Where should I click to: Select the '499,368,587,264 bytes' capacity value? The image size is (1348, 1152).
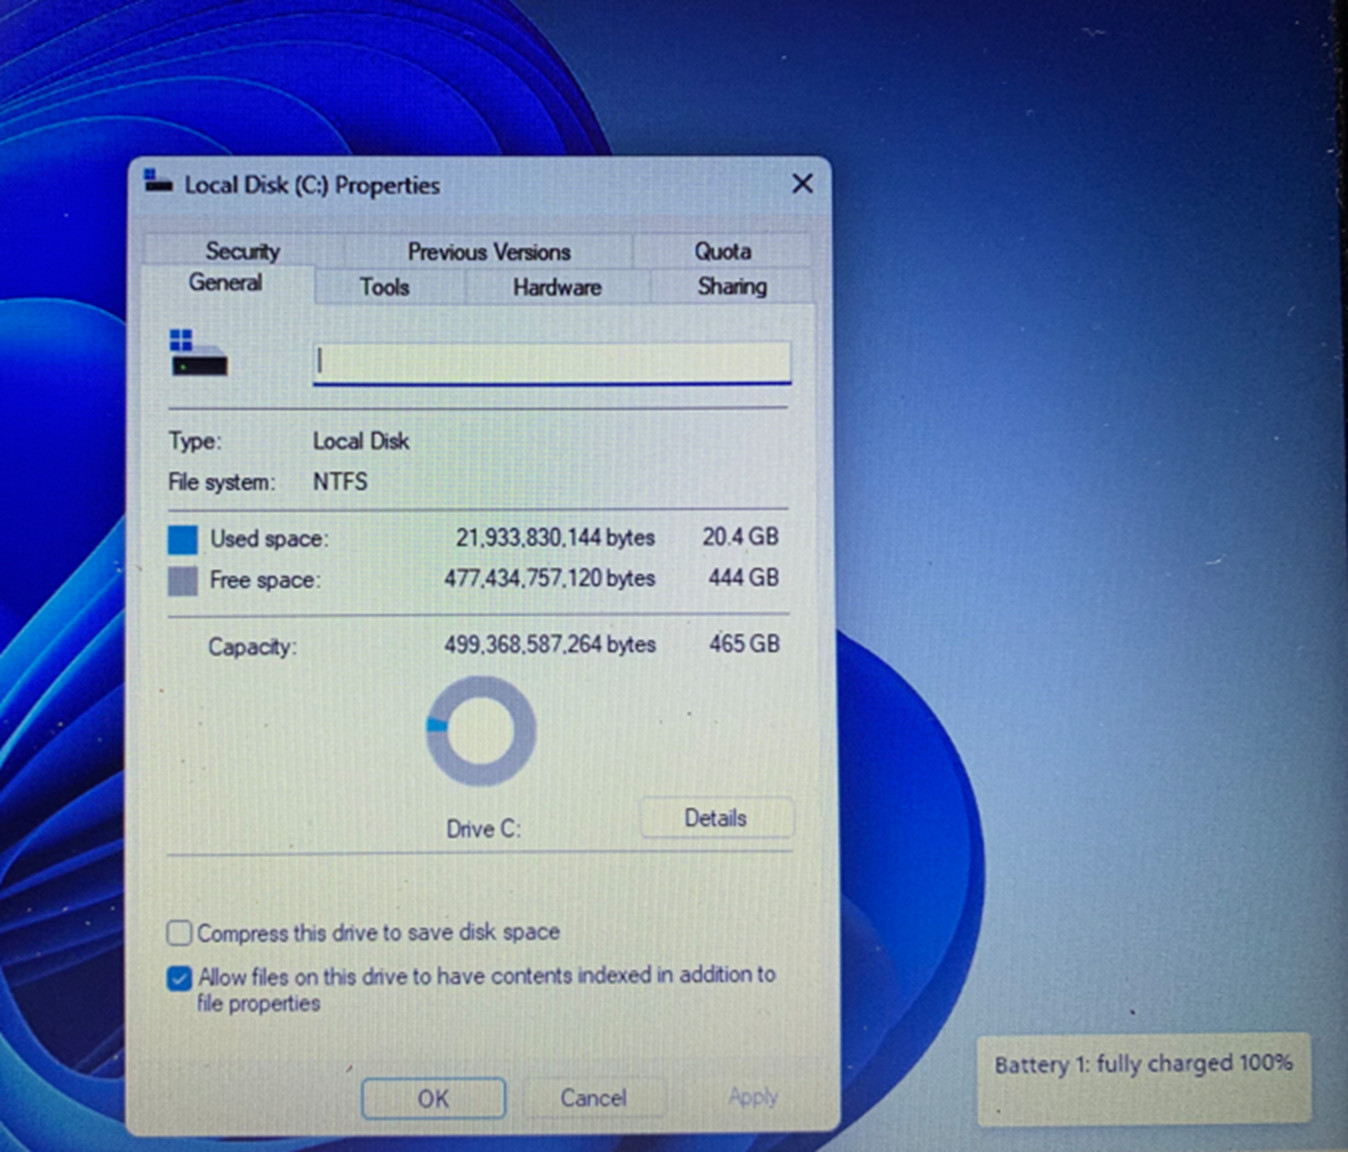(550, 645)
